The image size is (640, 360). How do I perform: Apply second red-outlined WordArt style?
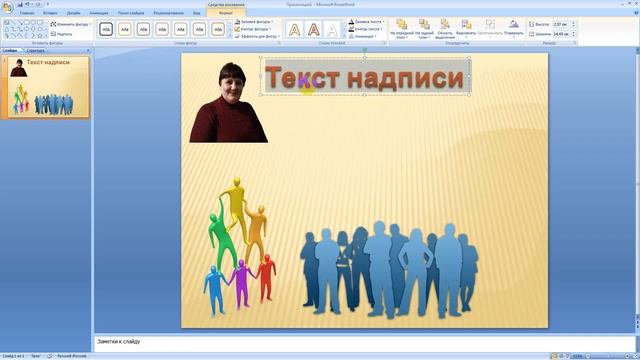[x=313, y=29]
